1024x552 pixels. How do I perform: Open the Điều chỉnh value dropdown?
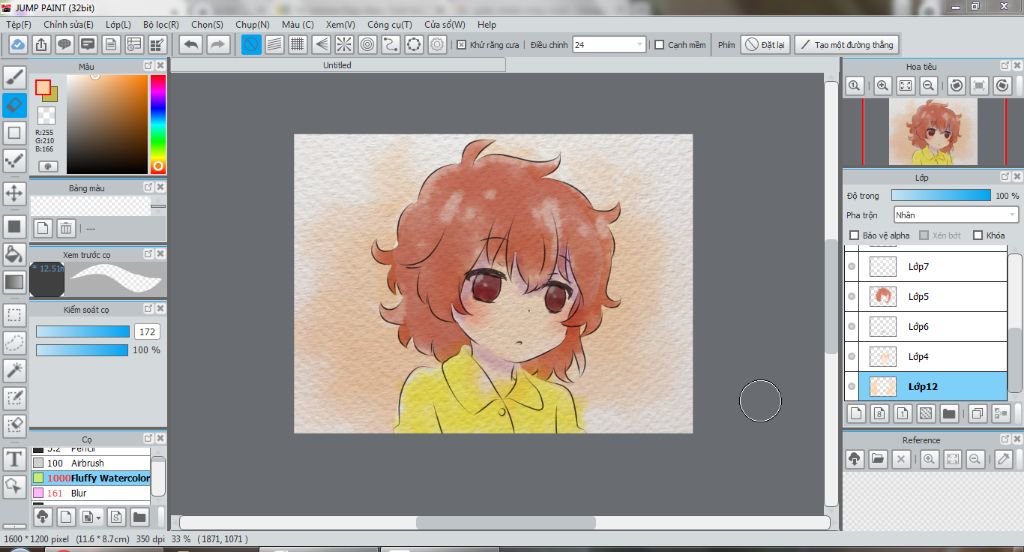tap(609, 44)
